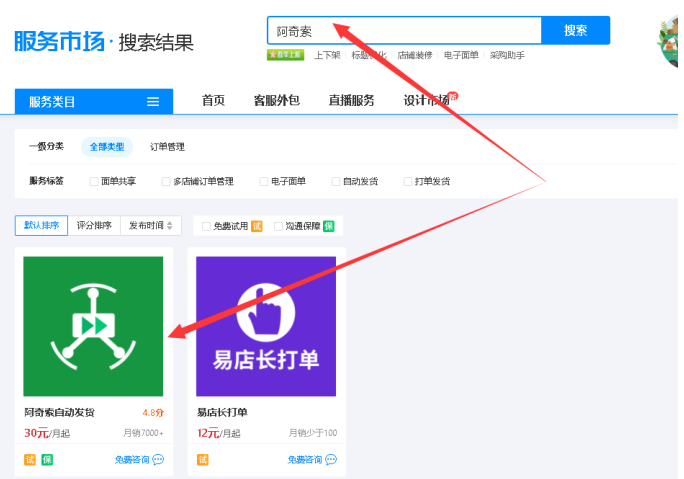This screenshot has width=684, height=479.
Task: Open the purple 易店长打单 app thumbnail
Action: pos(266,326)
